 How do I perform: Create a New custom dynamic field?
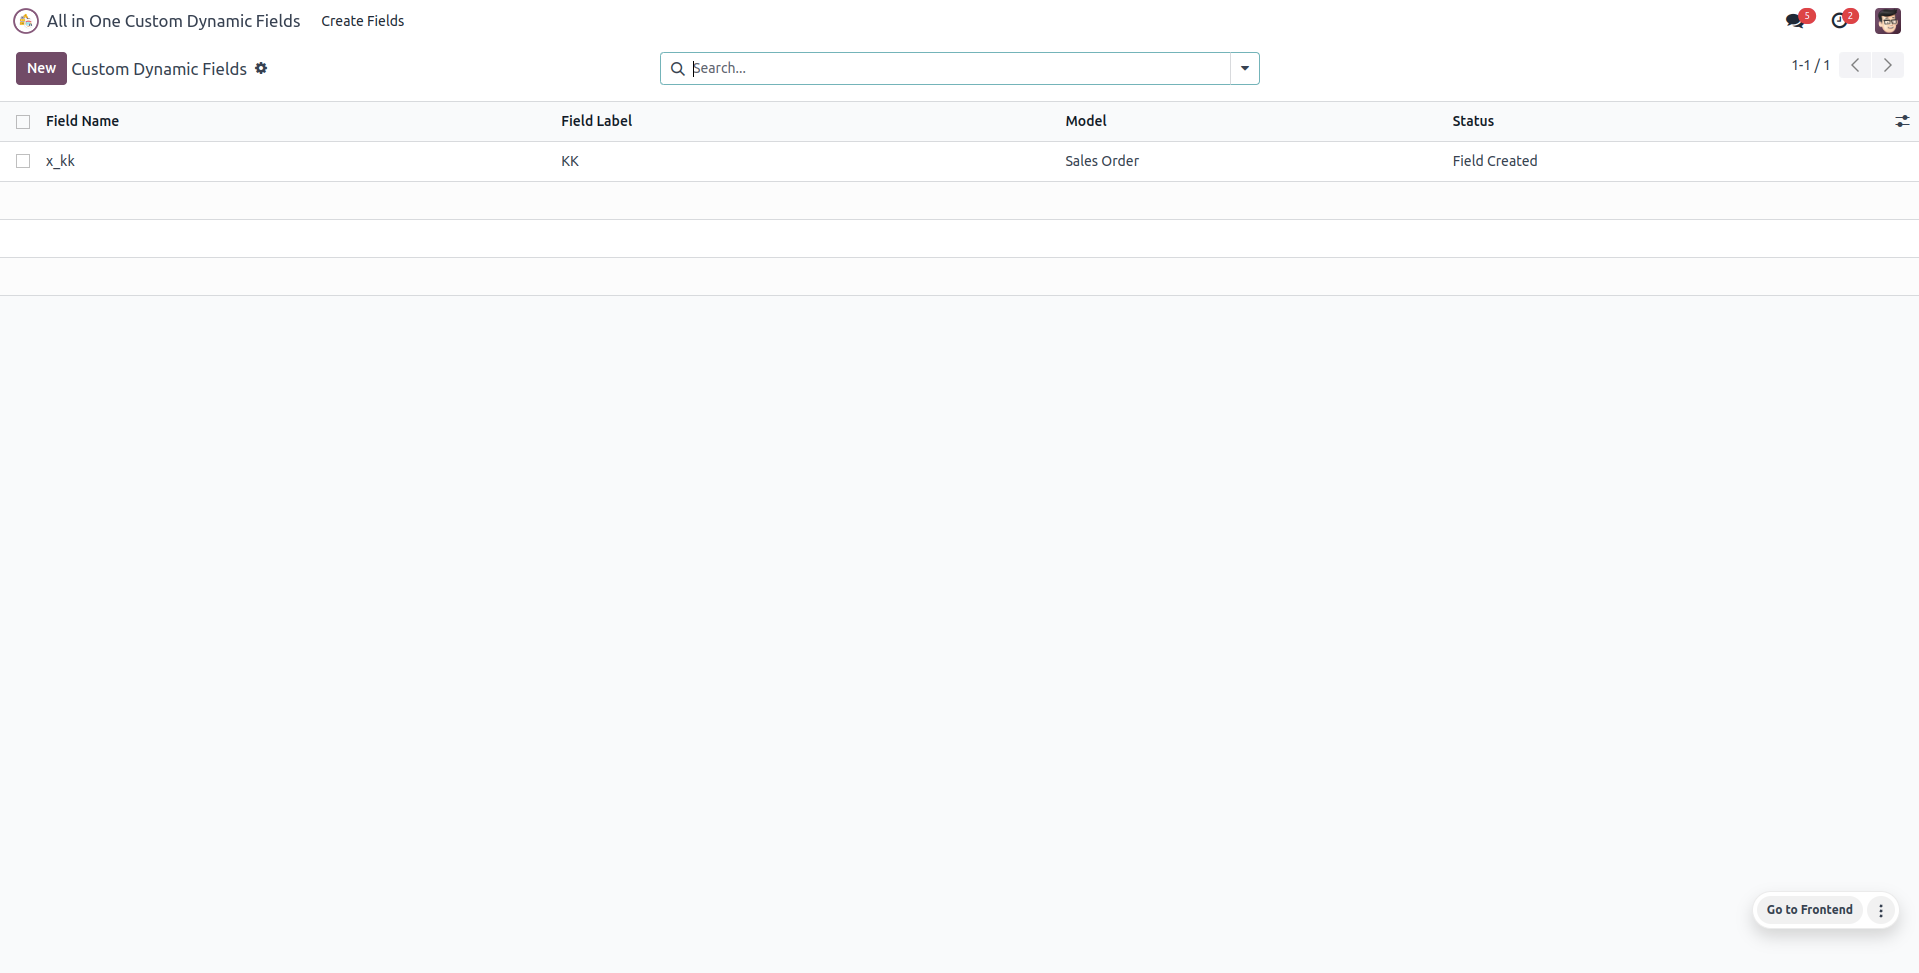coord(41,68)
